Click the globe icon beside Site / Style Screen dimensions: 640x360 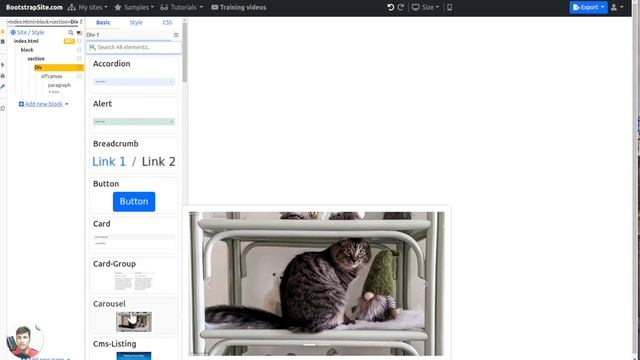pyautogui.click(x=13, y=32)
